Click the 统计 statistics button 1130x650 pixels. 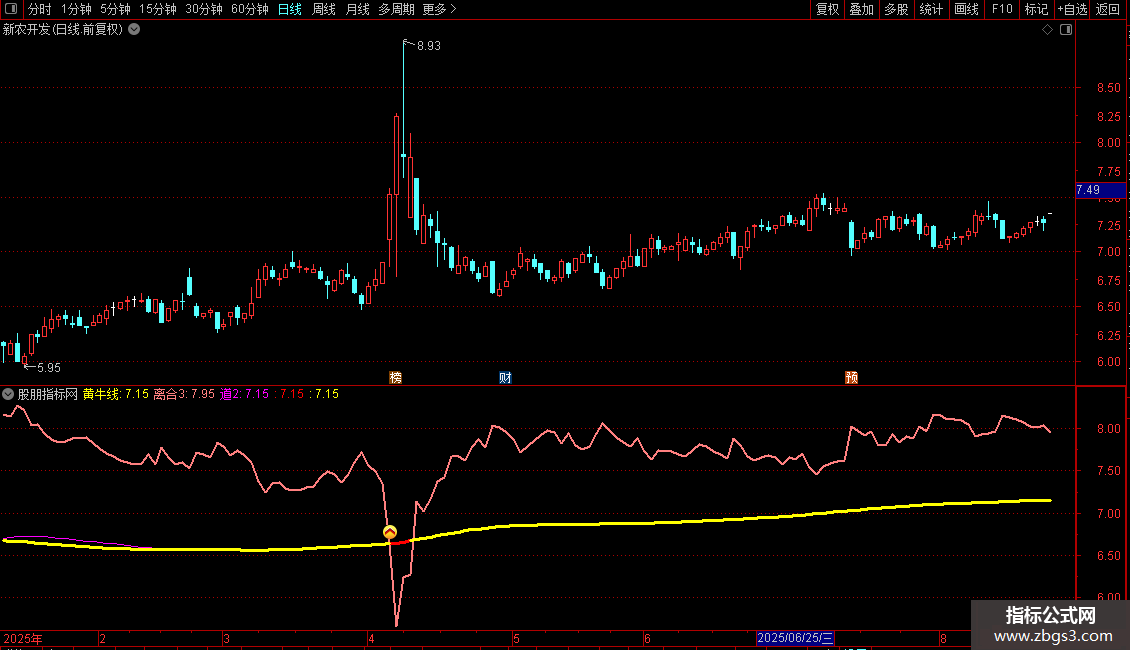pyautogui.click(x=931, y=9)
